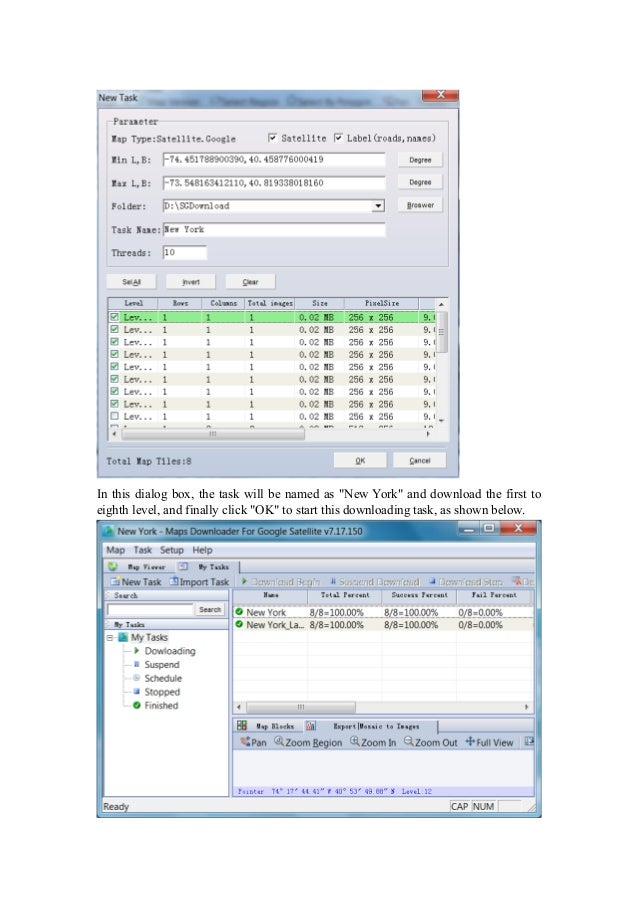The width and height of the screenshot is (638, 903).
Task: Click the Clear button
Action: coord(250,282)
